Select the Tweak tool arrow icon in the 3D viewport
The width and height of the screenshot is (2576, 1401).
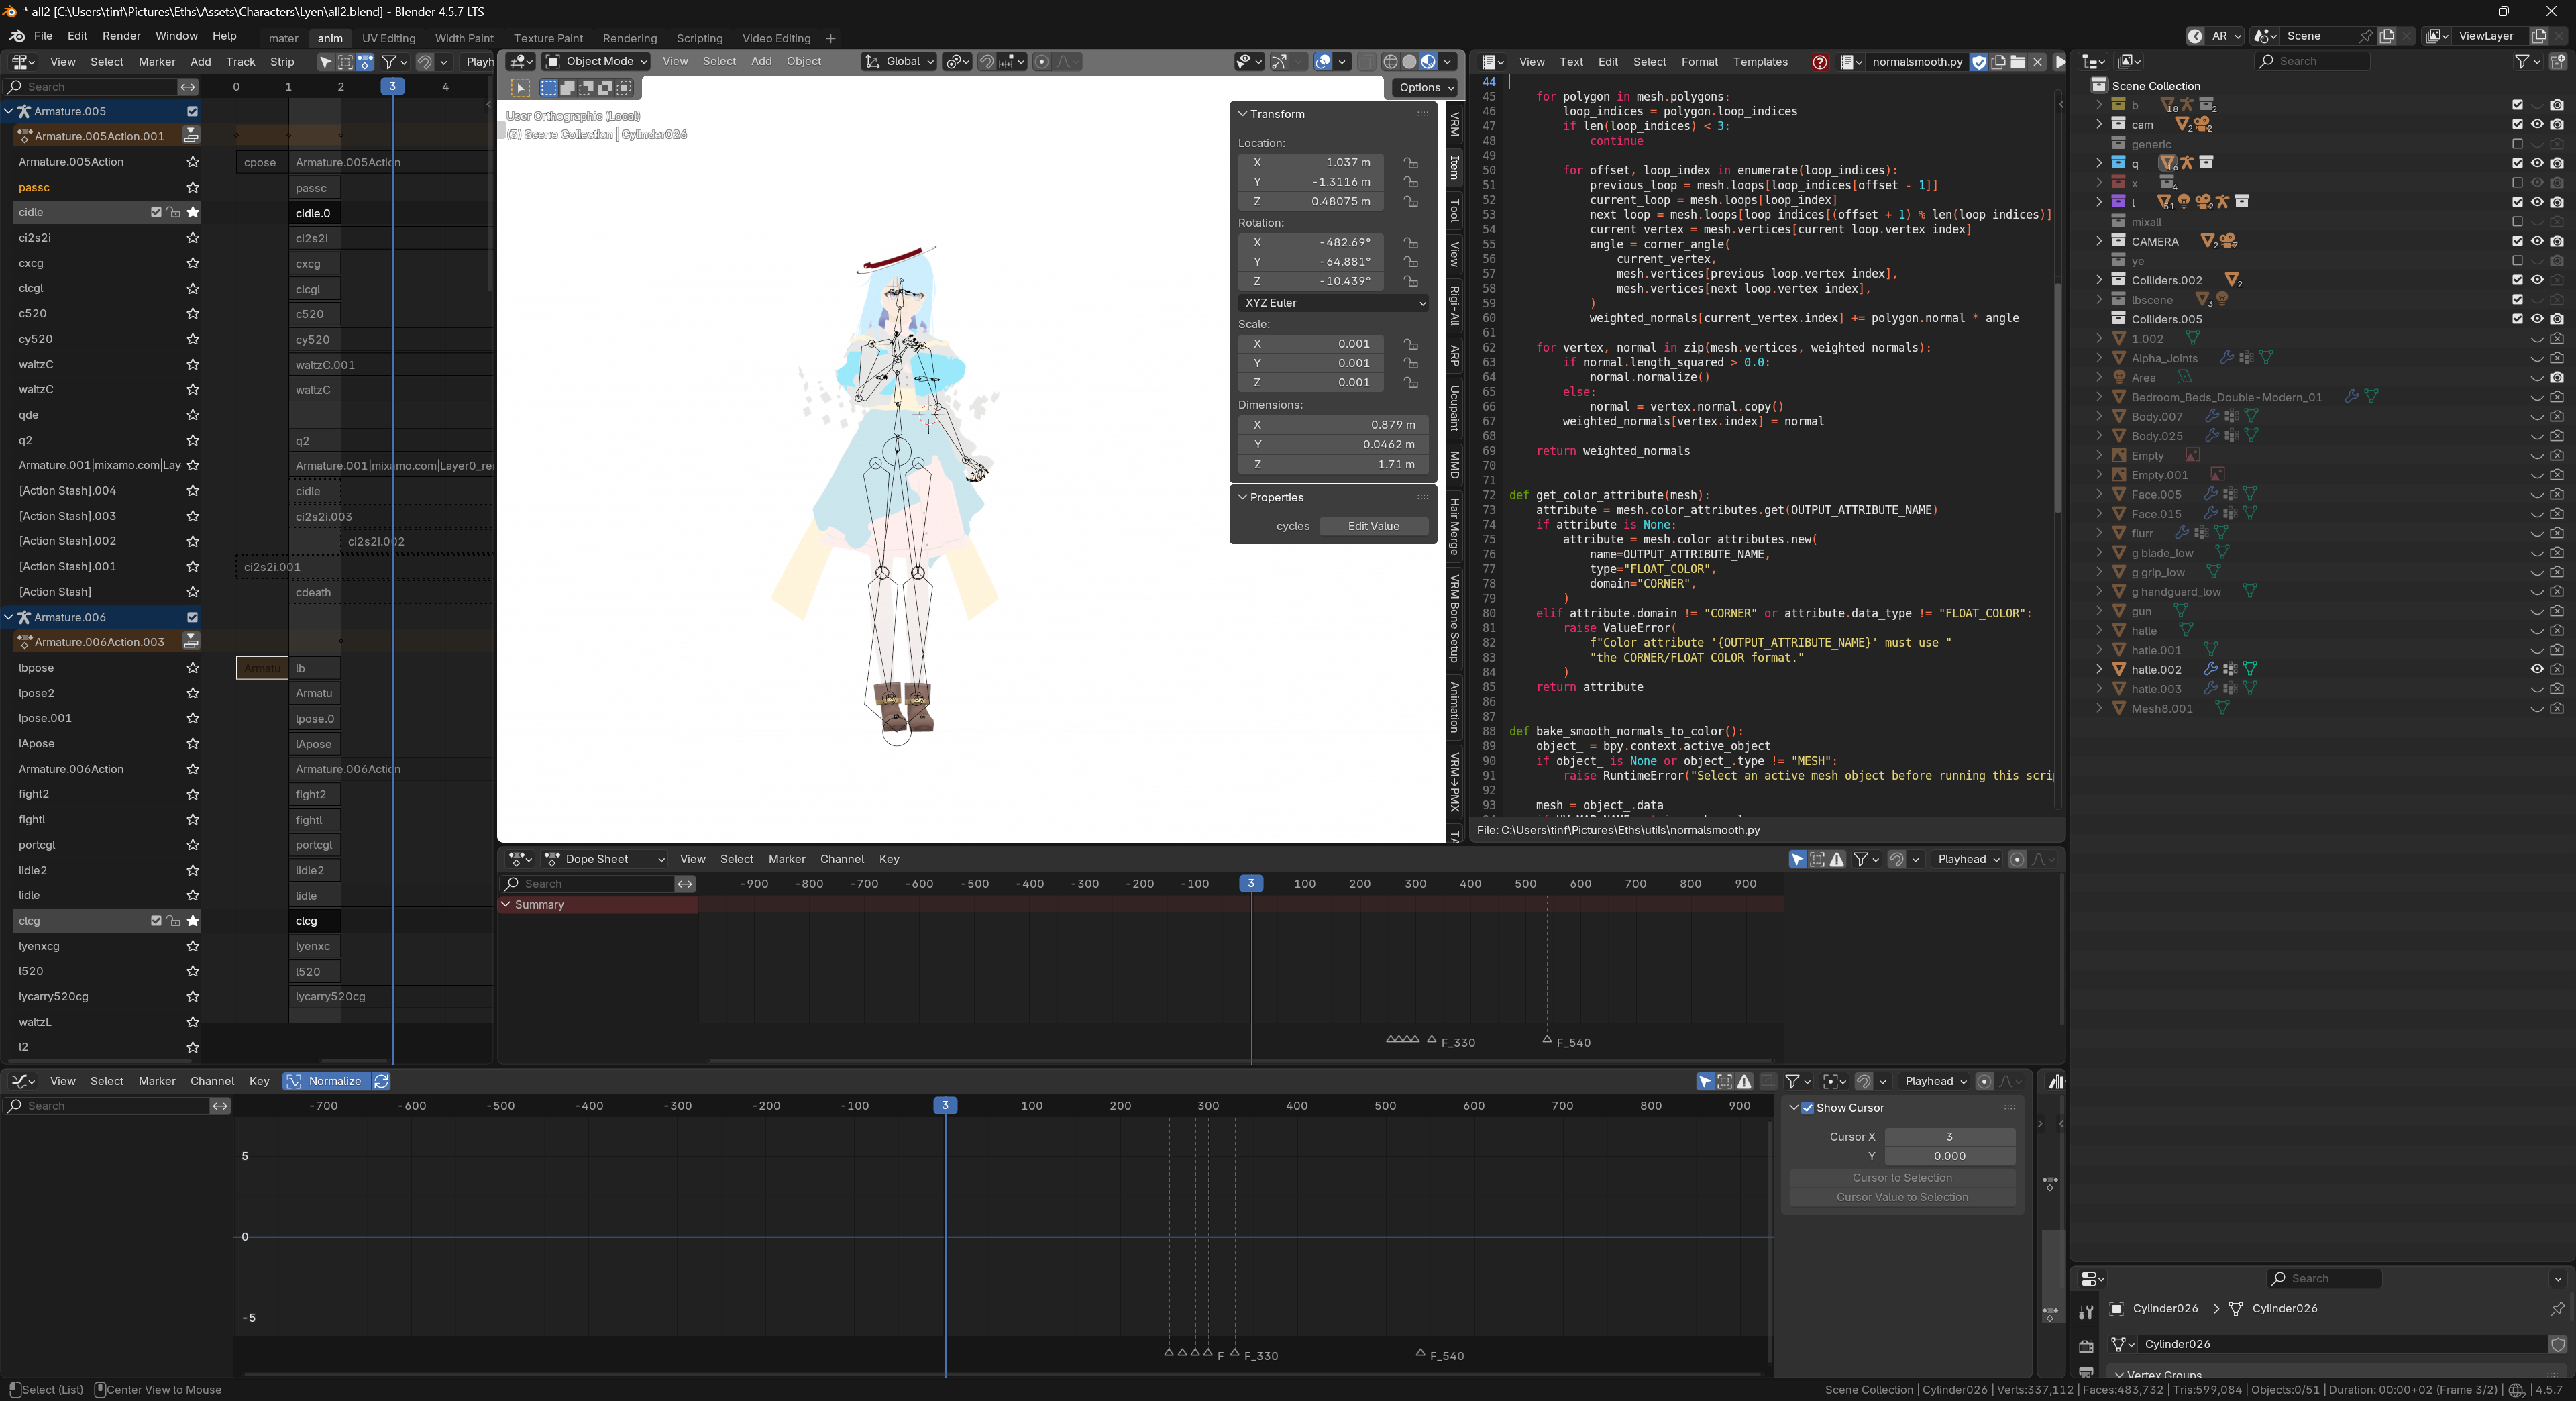click(521, 88)
